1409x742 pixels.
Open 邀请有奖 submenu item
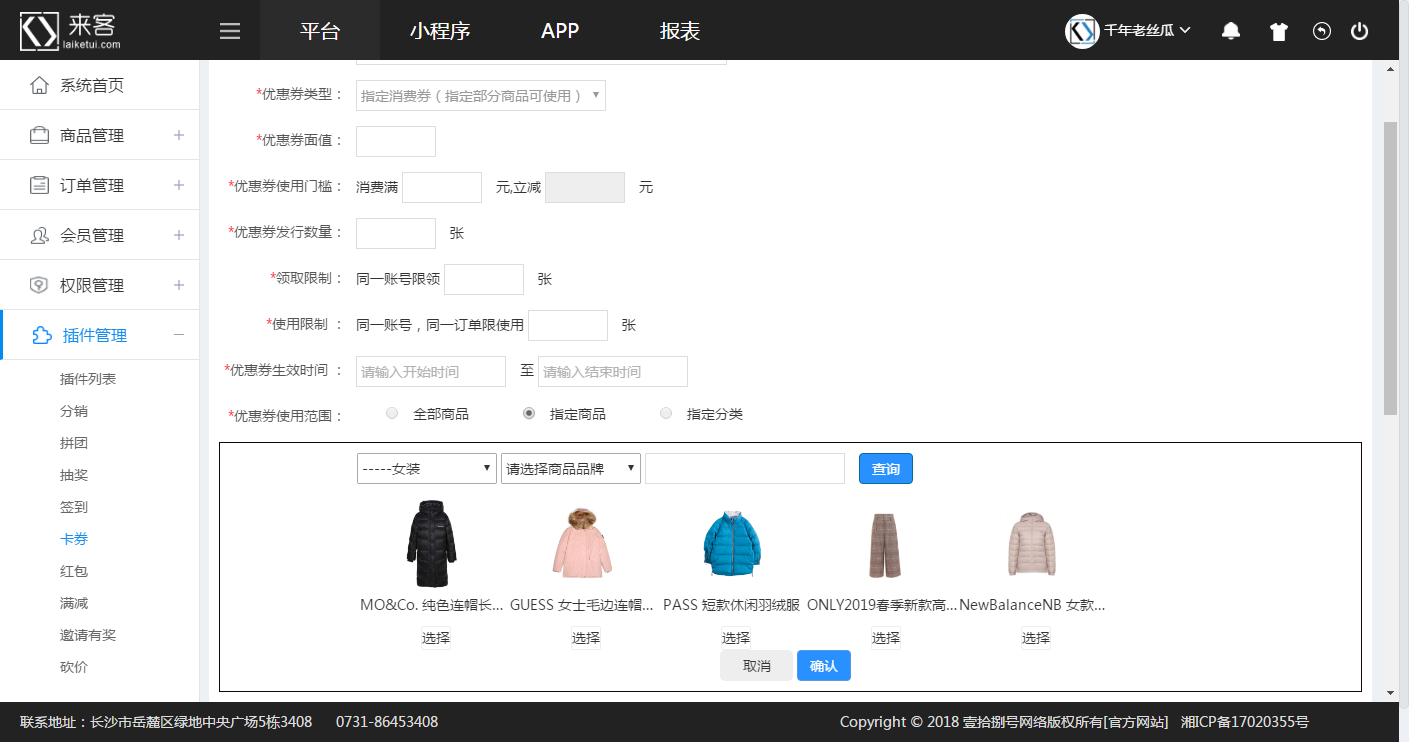pos(88,635)
